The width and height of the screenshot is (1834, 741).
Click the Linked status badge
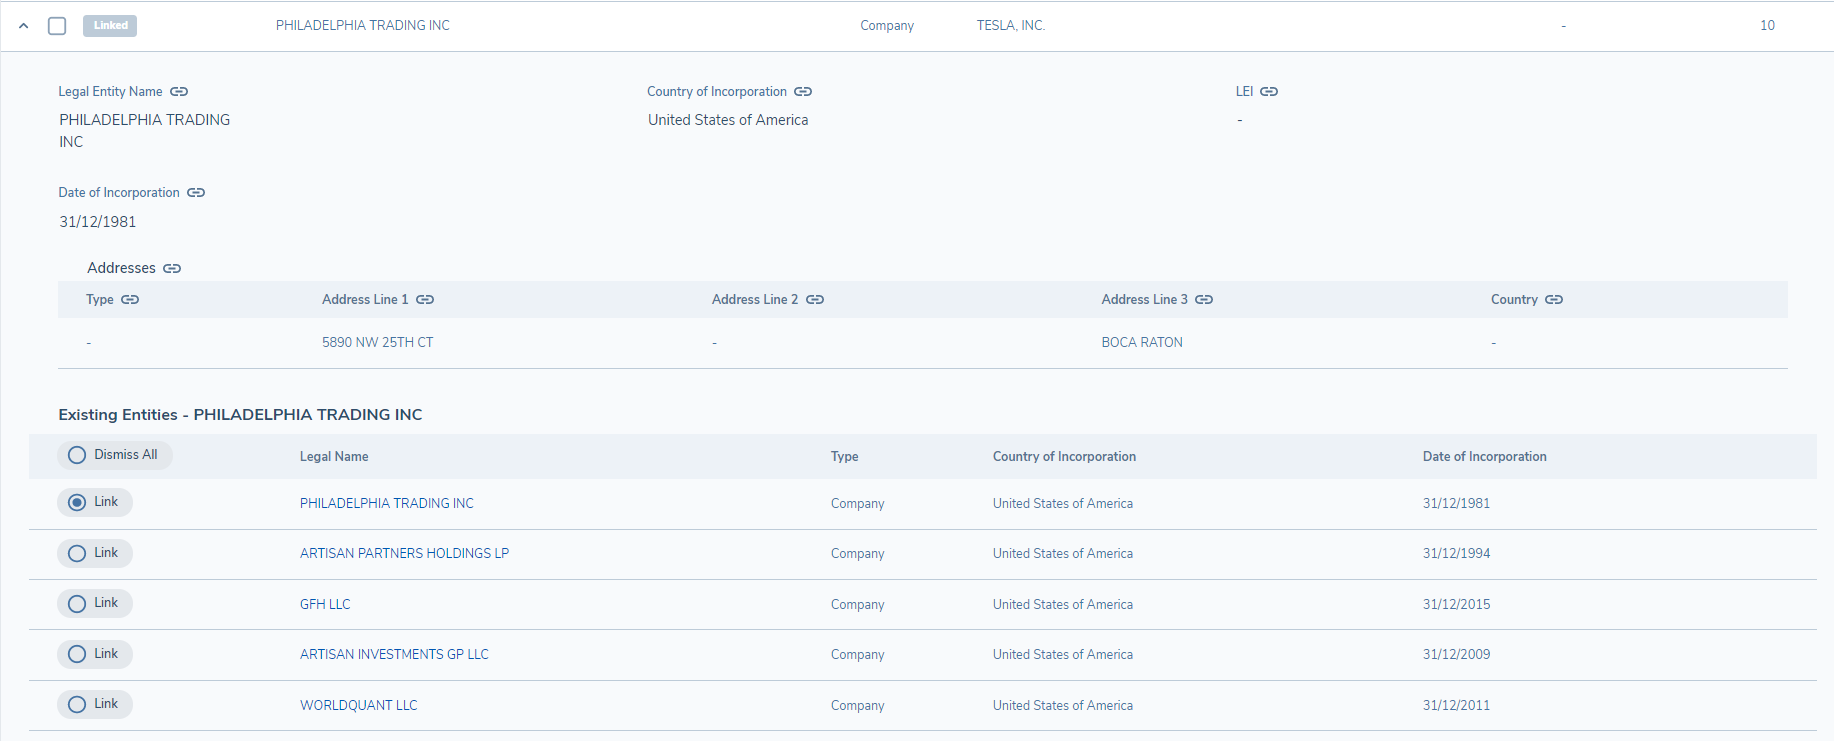[110, 26]
